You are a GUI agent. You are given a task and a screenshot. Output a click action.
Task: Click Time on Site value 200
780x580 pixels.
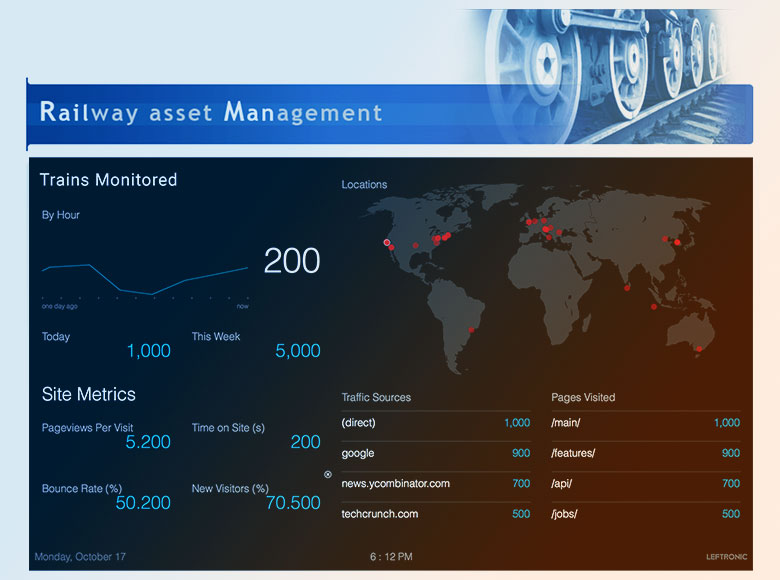(305, 442)
